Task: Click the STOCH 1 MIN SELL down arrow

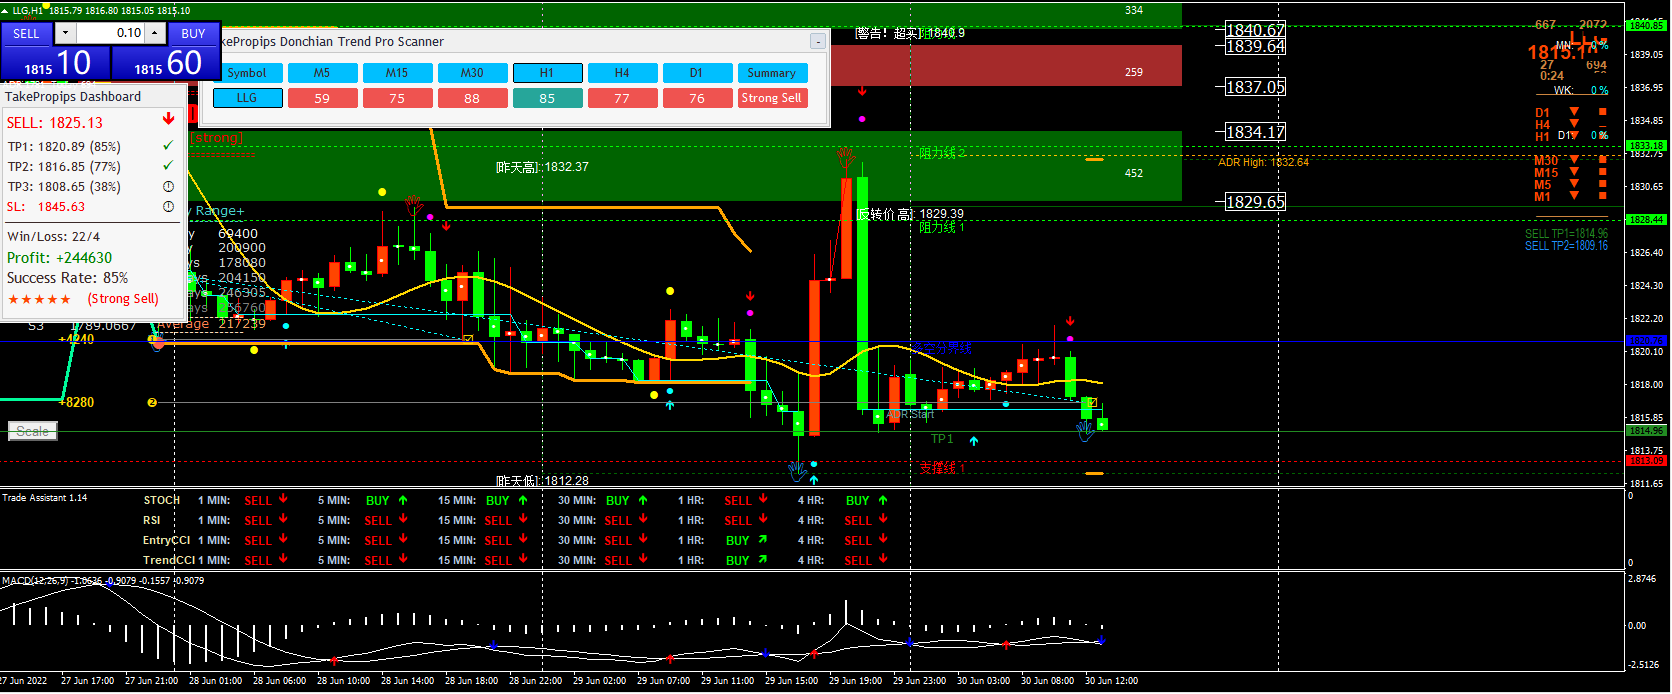Action: coord(283,498)
